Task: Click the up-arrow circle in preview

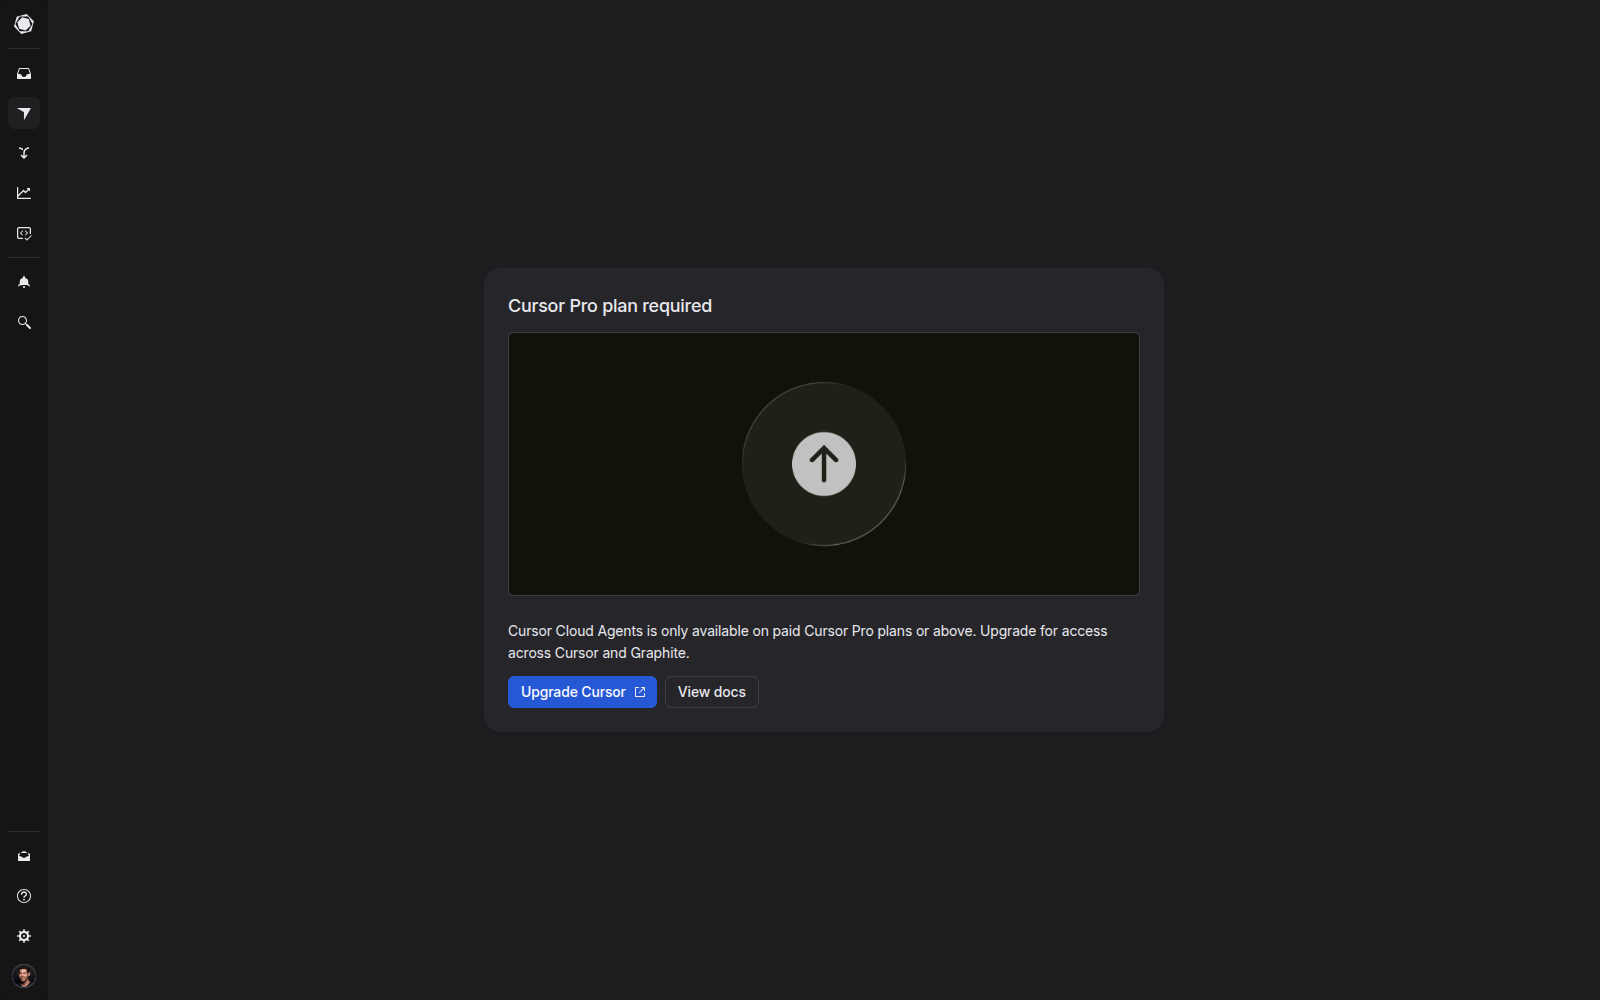Action: point(824,464)
